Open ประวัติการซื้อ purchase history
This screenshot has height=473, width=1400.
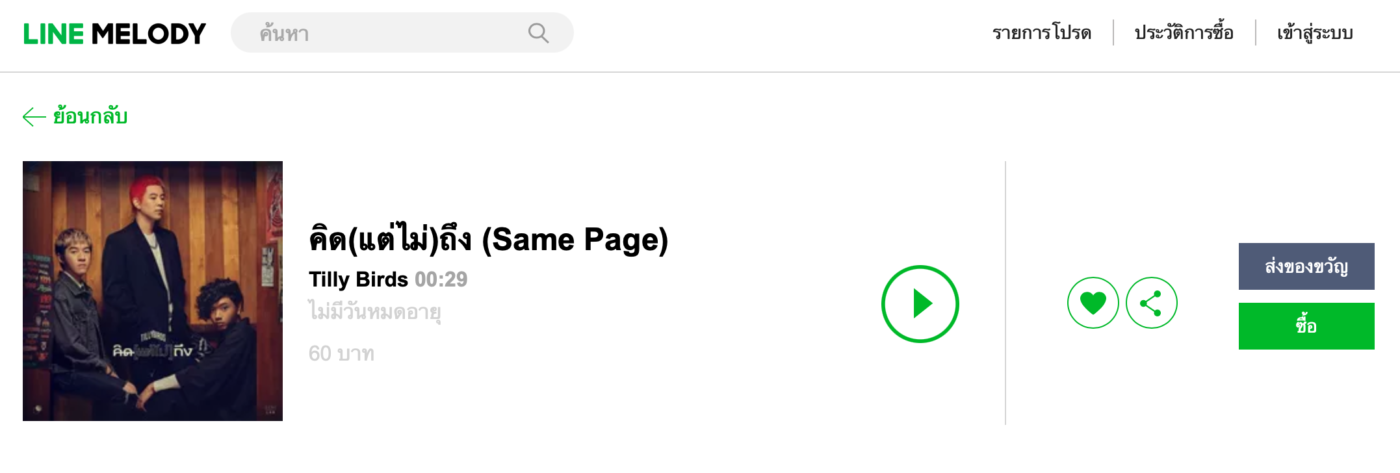click(x=1183, y=33)
